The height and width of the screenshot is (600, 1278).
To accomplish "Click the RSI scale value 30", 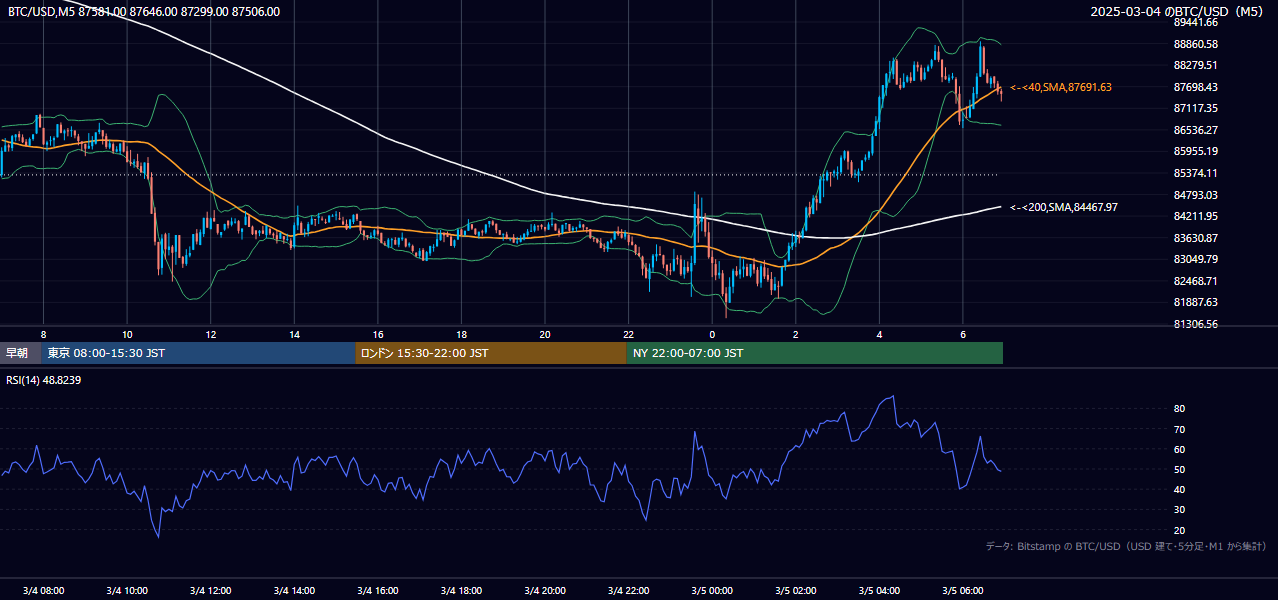I will pos(1179,510).
